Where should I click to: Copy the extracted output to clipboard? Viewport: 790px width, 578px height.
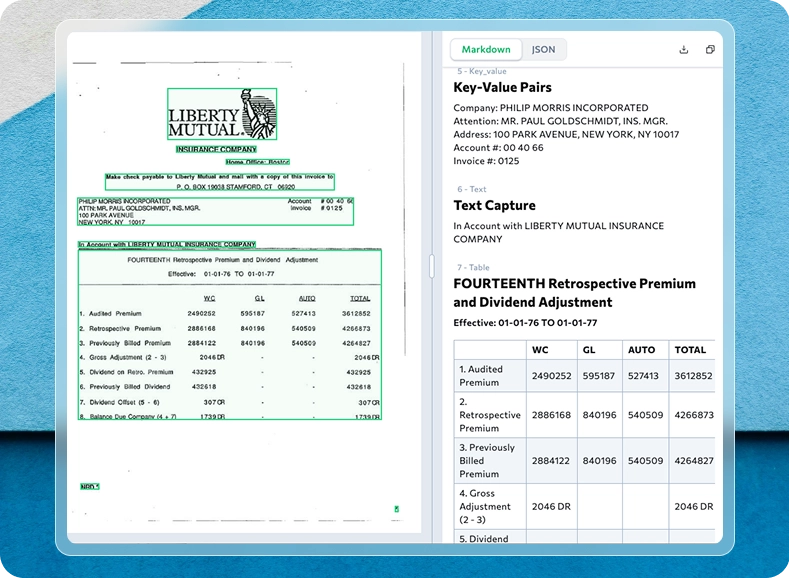tap(710, 49)
